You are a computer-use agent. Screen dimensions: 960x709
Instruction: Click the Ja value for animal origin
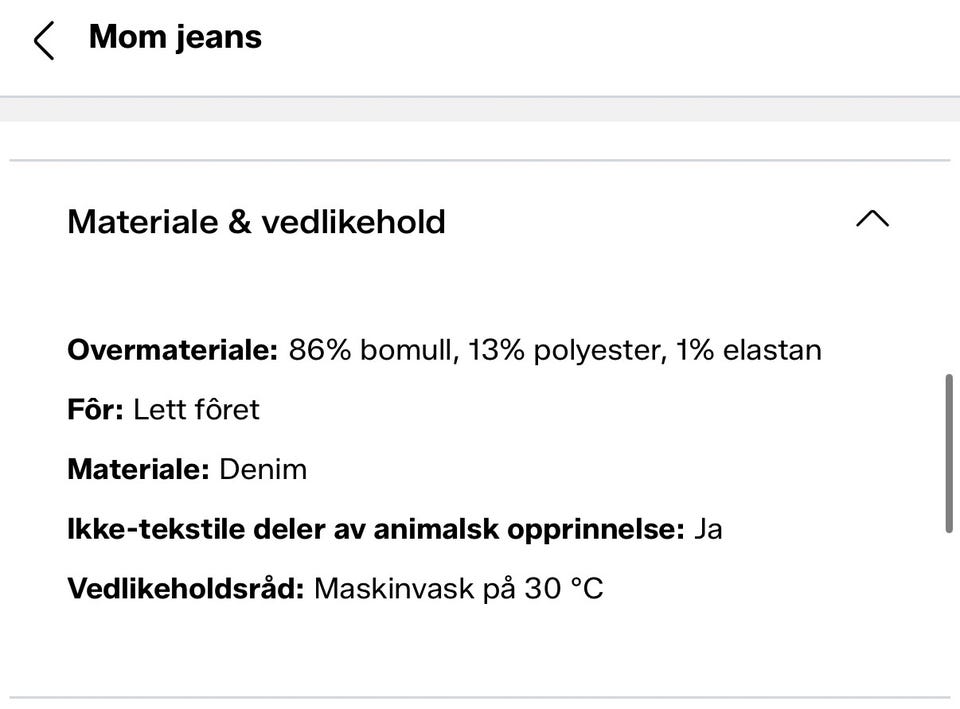point(708,529)
